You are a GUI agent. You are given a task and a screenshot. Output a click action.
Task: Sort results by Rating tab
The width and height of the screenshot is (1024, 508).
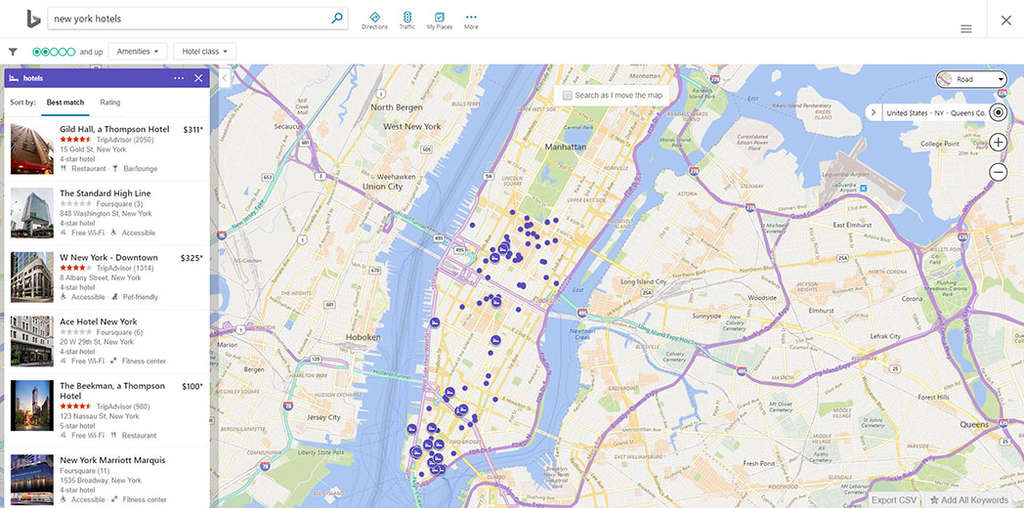tap(110, 102)
